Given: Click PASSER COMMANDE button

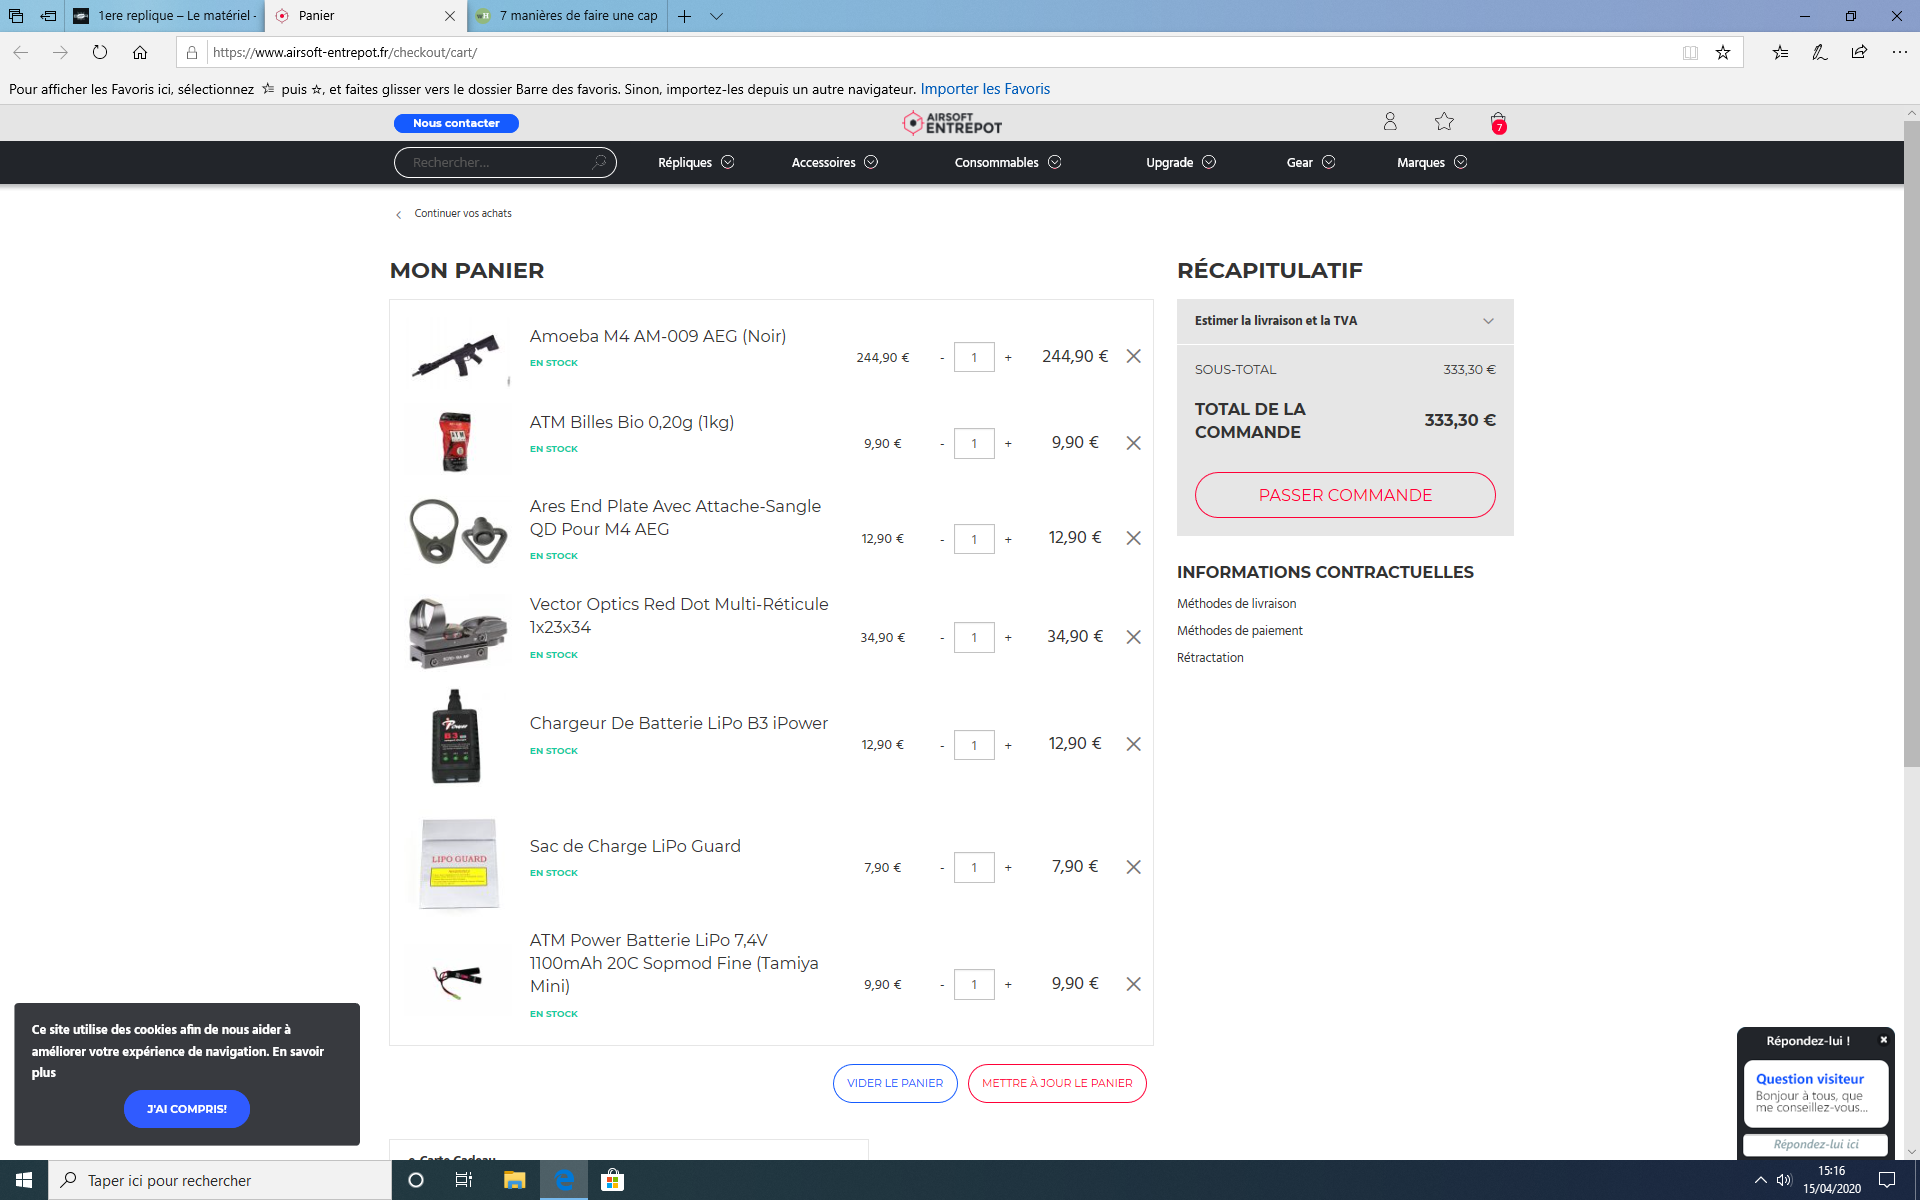Looking at the screenshot, I should pos(1345,495).
